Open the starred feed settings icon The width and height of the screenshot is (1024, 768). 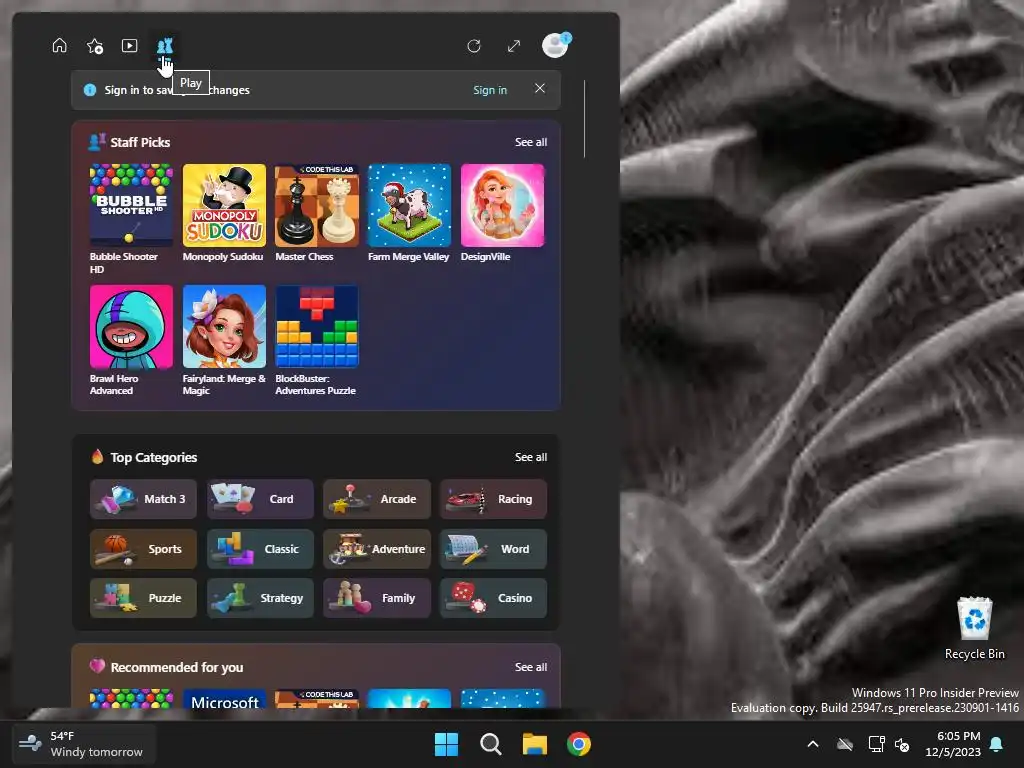tap(95, 46)
